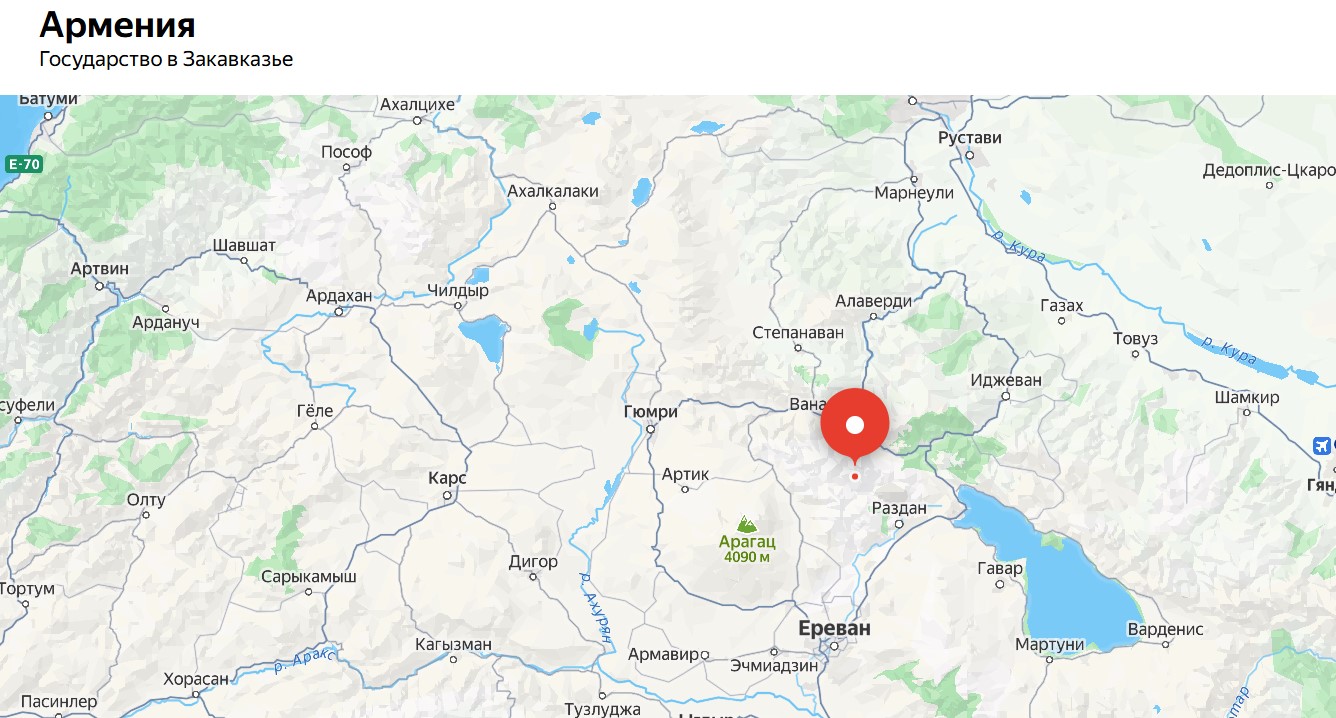Click the E-70 highway shield badge
Viewport: 1336px width, 718px height.
point(24,164)
